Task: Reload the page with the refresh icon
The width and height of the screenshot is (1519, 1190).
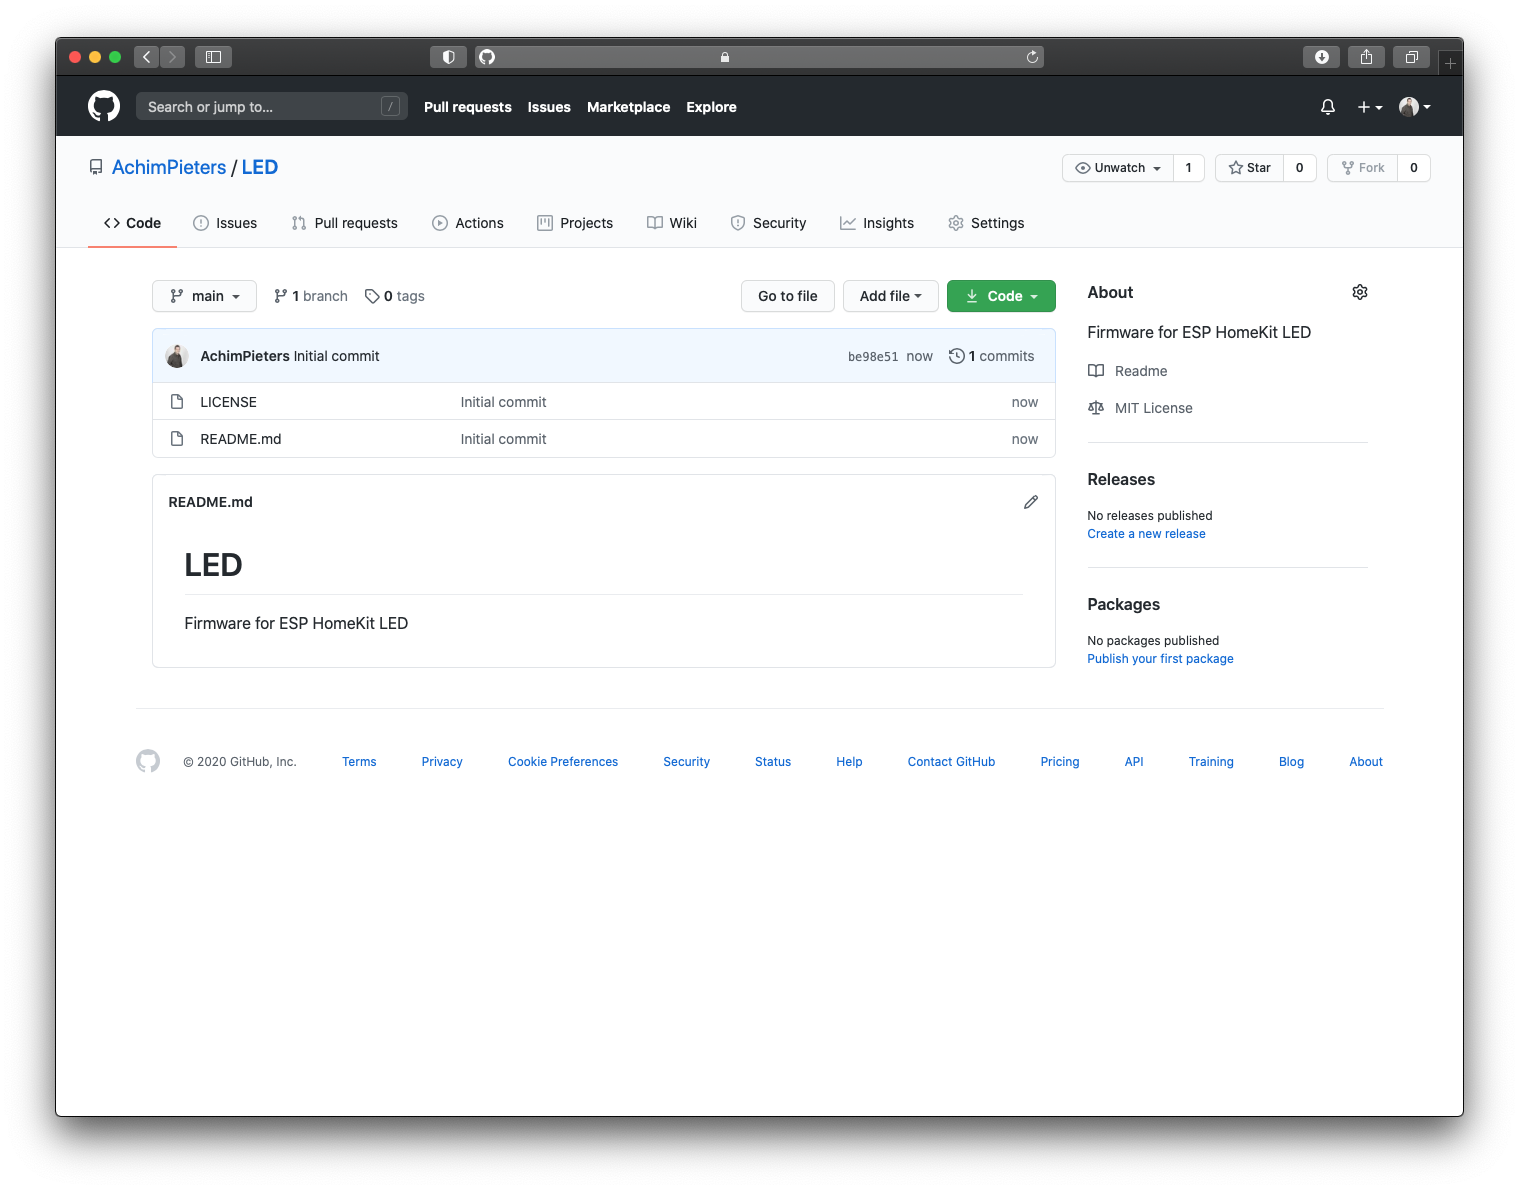Action: click(x=1032, y=57)
